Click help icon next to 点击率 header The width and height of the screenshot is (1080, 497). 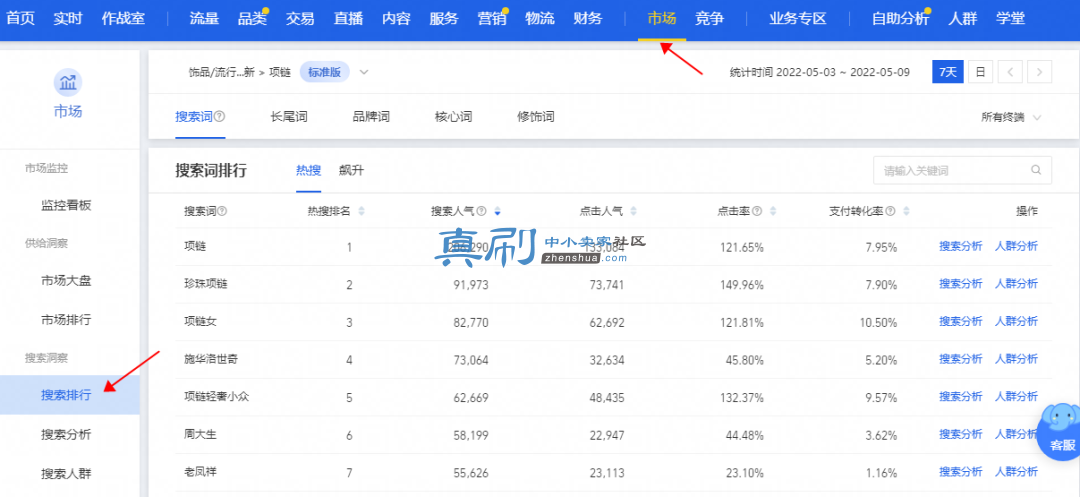(x=757, y=211)
